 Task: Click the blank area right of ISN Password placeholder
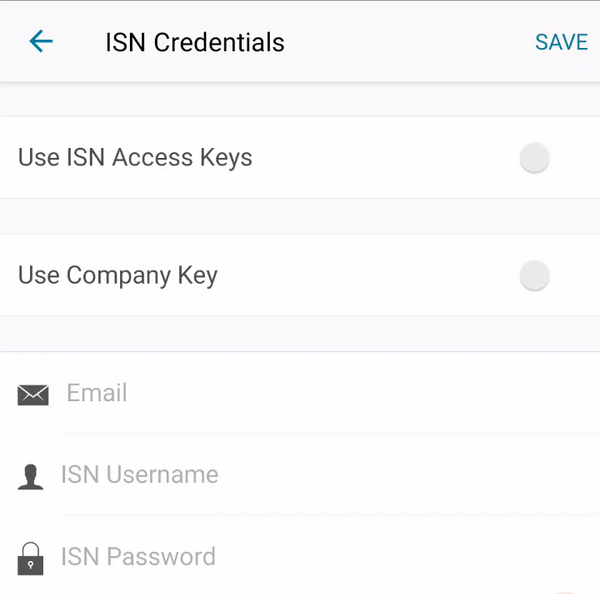coord(400,557)
